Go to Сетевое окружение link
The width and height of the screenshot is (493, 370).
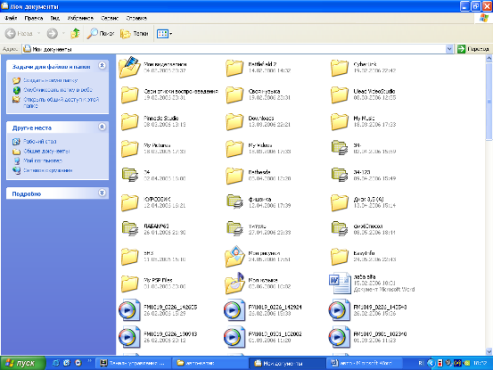(48, 170)
